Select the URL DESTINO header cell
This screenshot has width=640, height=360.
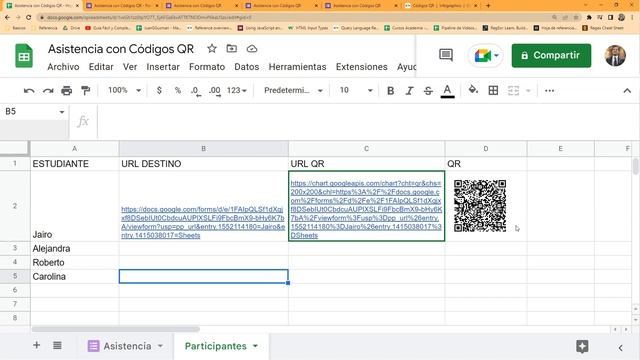[203, 164]
